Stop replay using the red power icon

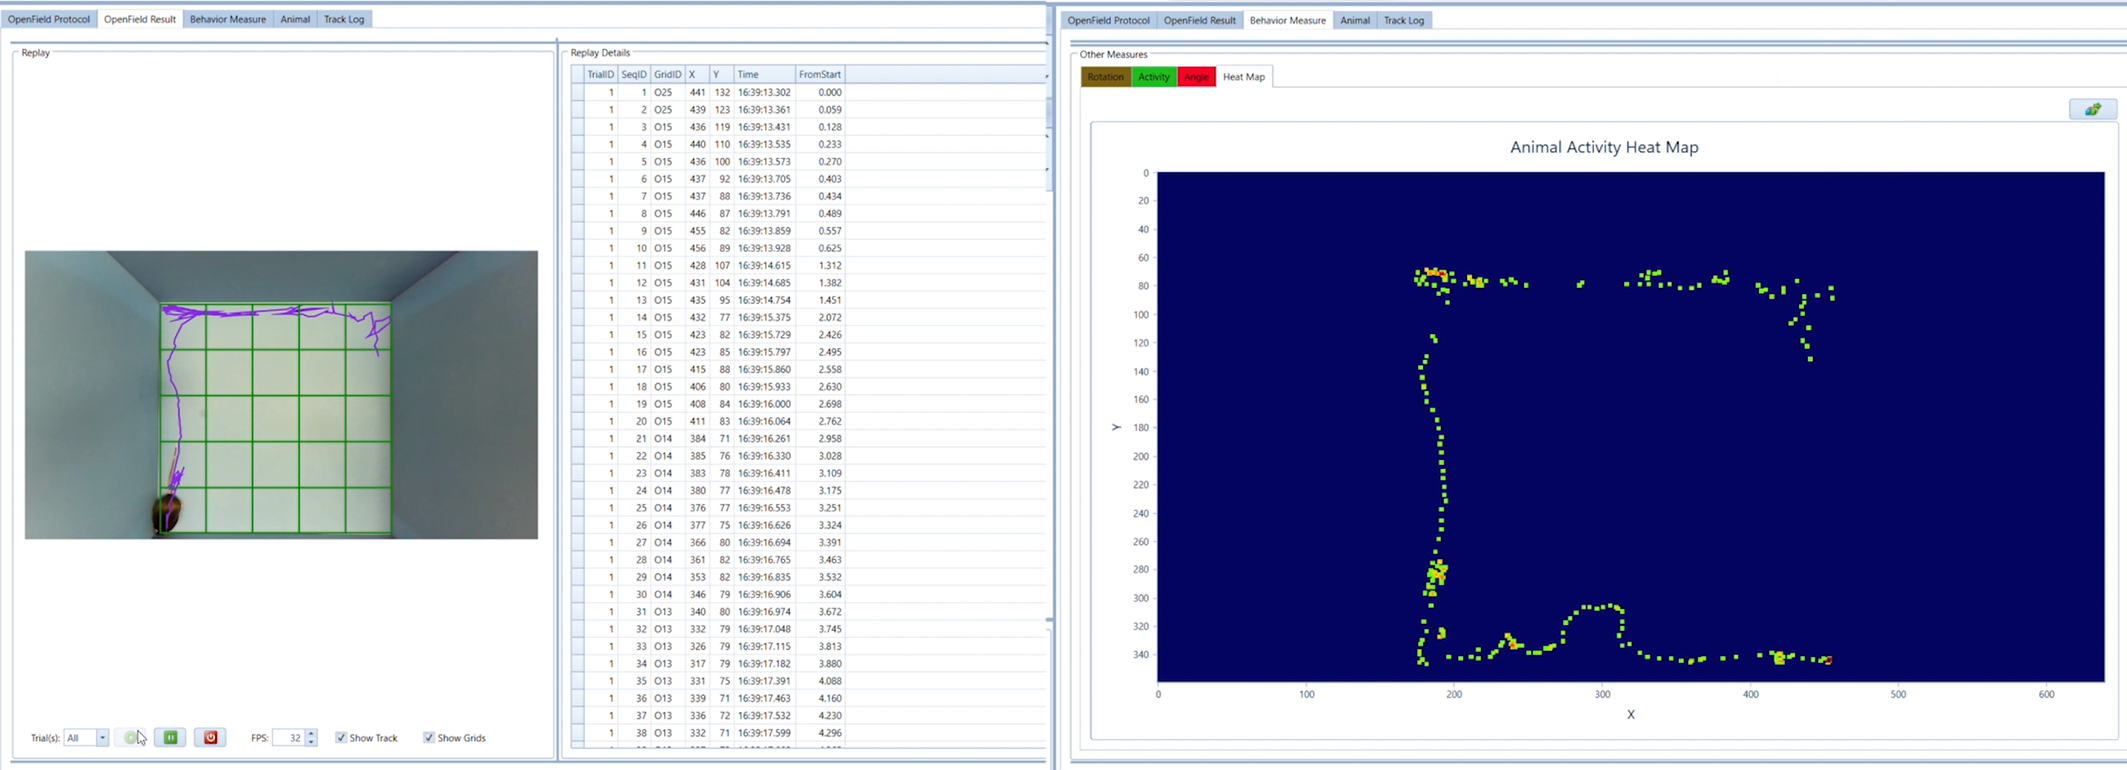(210, 738)
